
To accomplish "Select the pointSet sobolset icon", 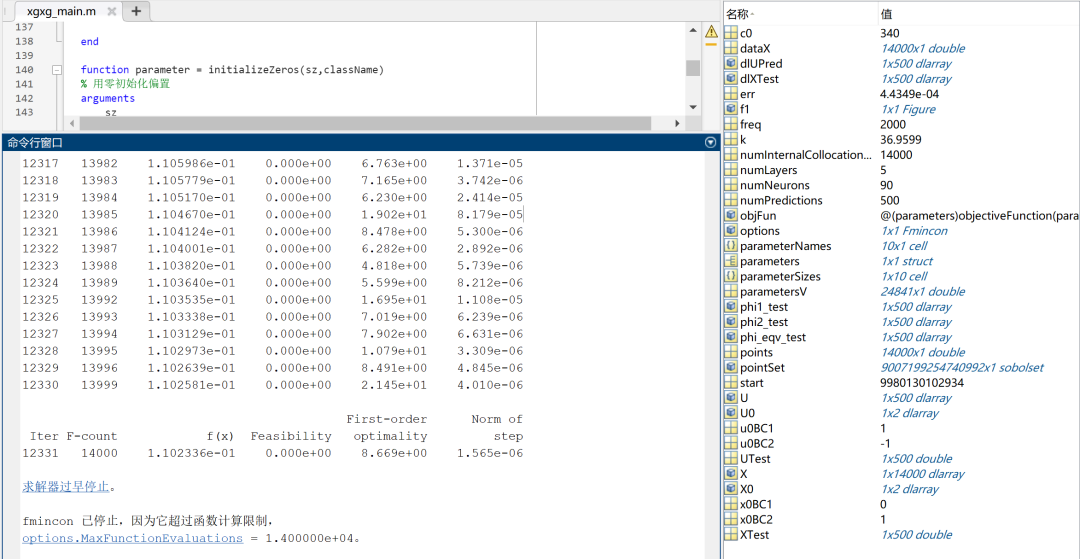I will tap(731, 368).
